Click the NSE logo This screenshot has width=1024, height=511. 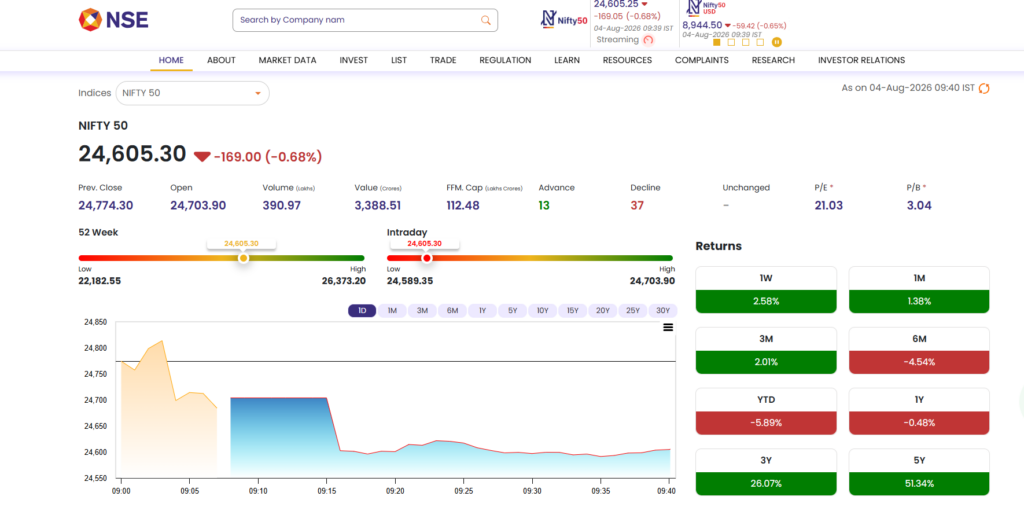[x=114, y=20]
